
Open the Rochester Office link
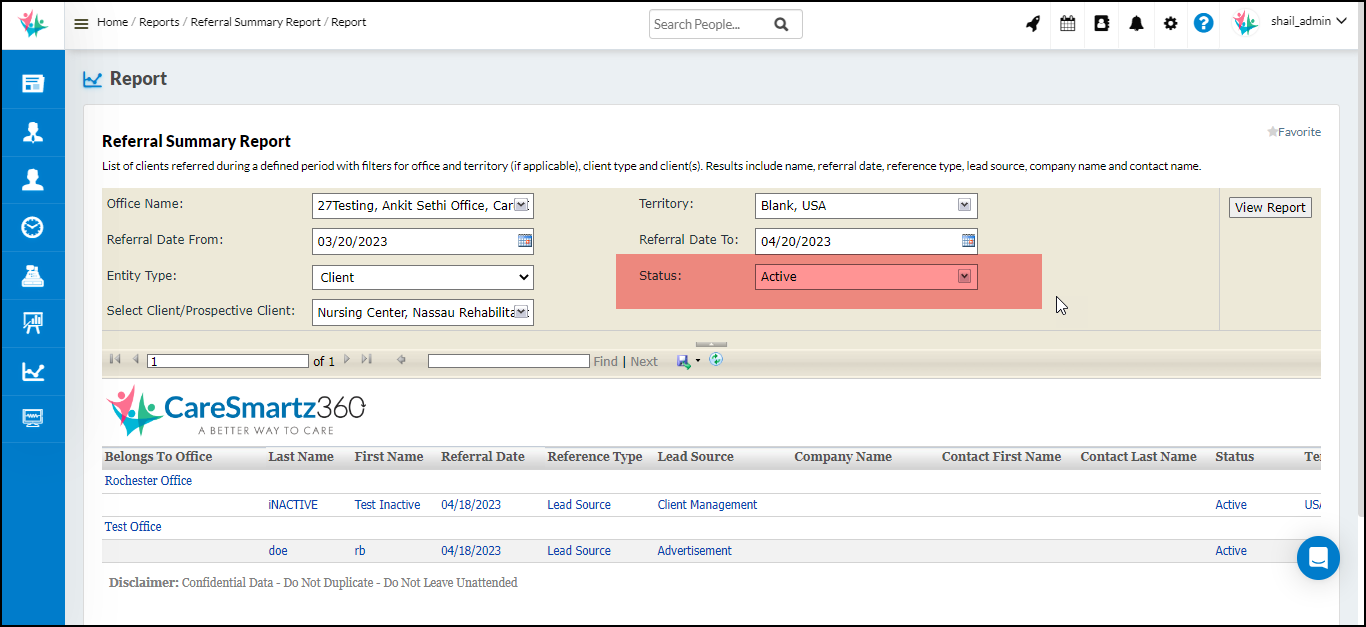148,481
